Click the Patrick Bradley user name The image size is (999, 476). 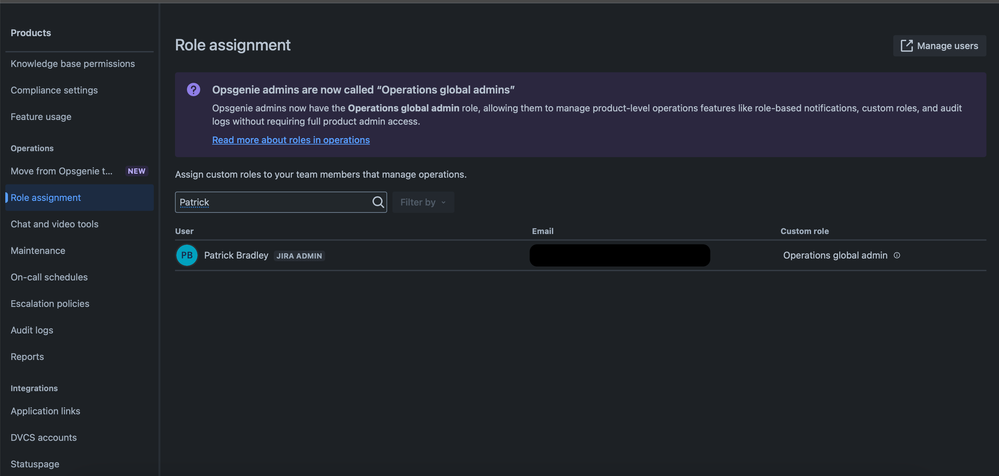tap(236, 256)
